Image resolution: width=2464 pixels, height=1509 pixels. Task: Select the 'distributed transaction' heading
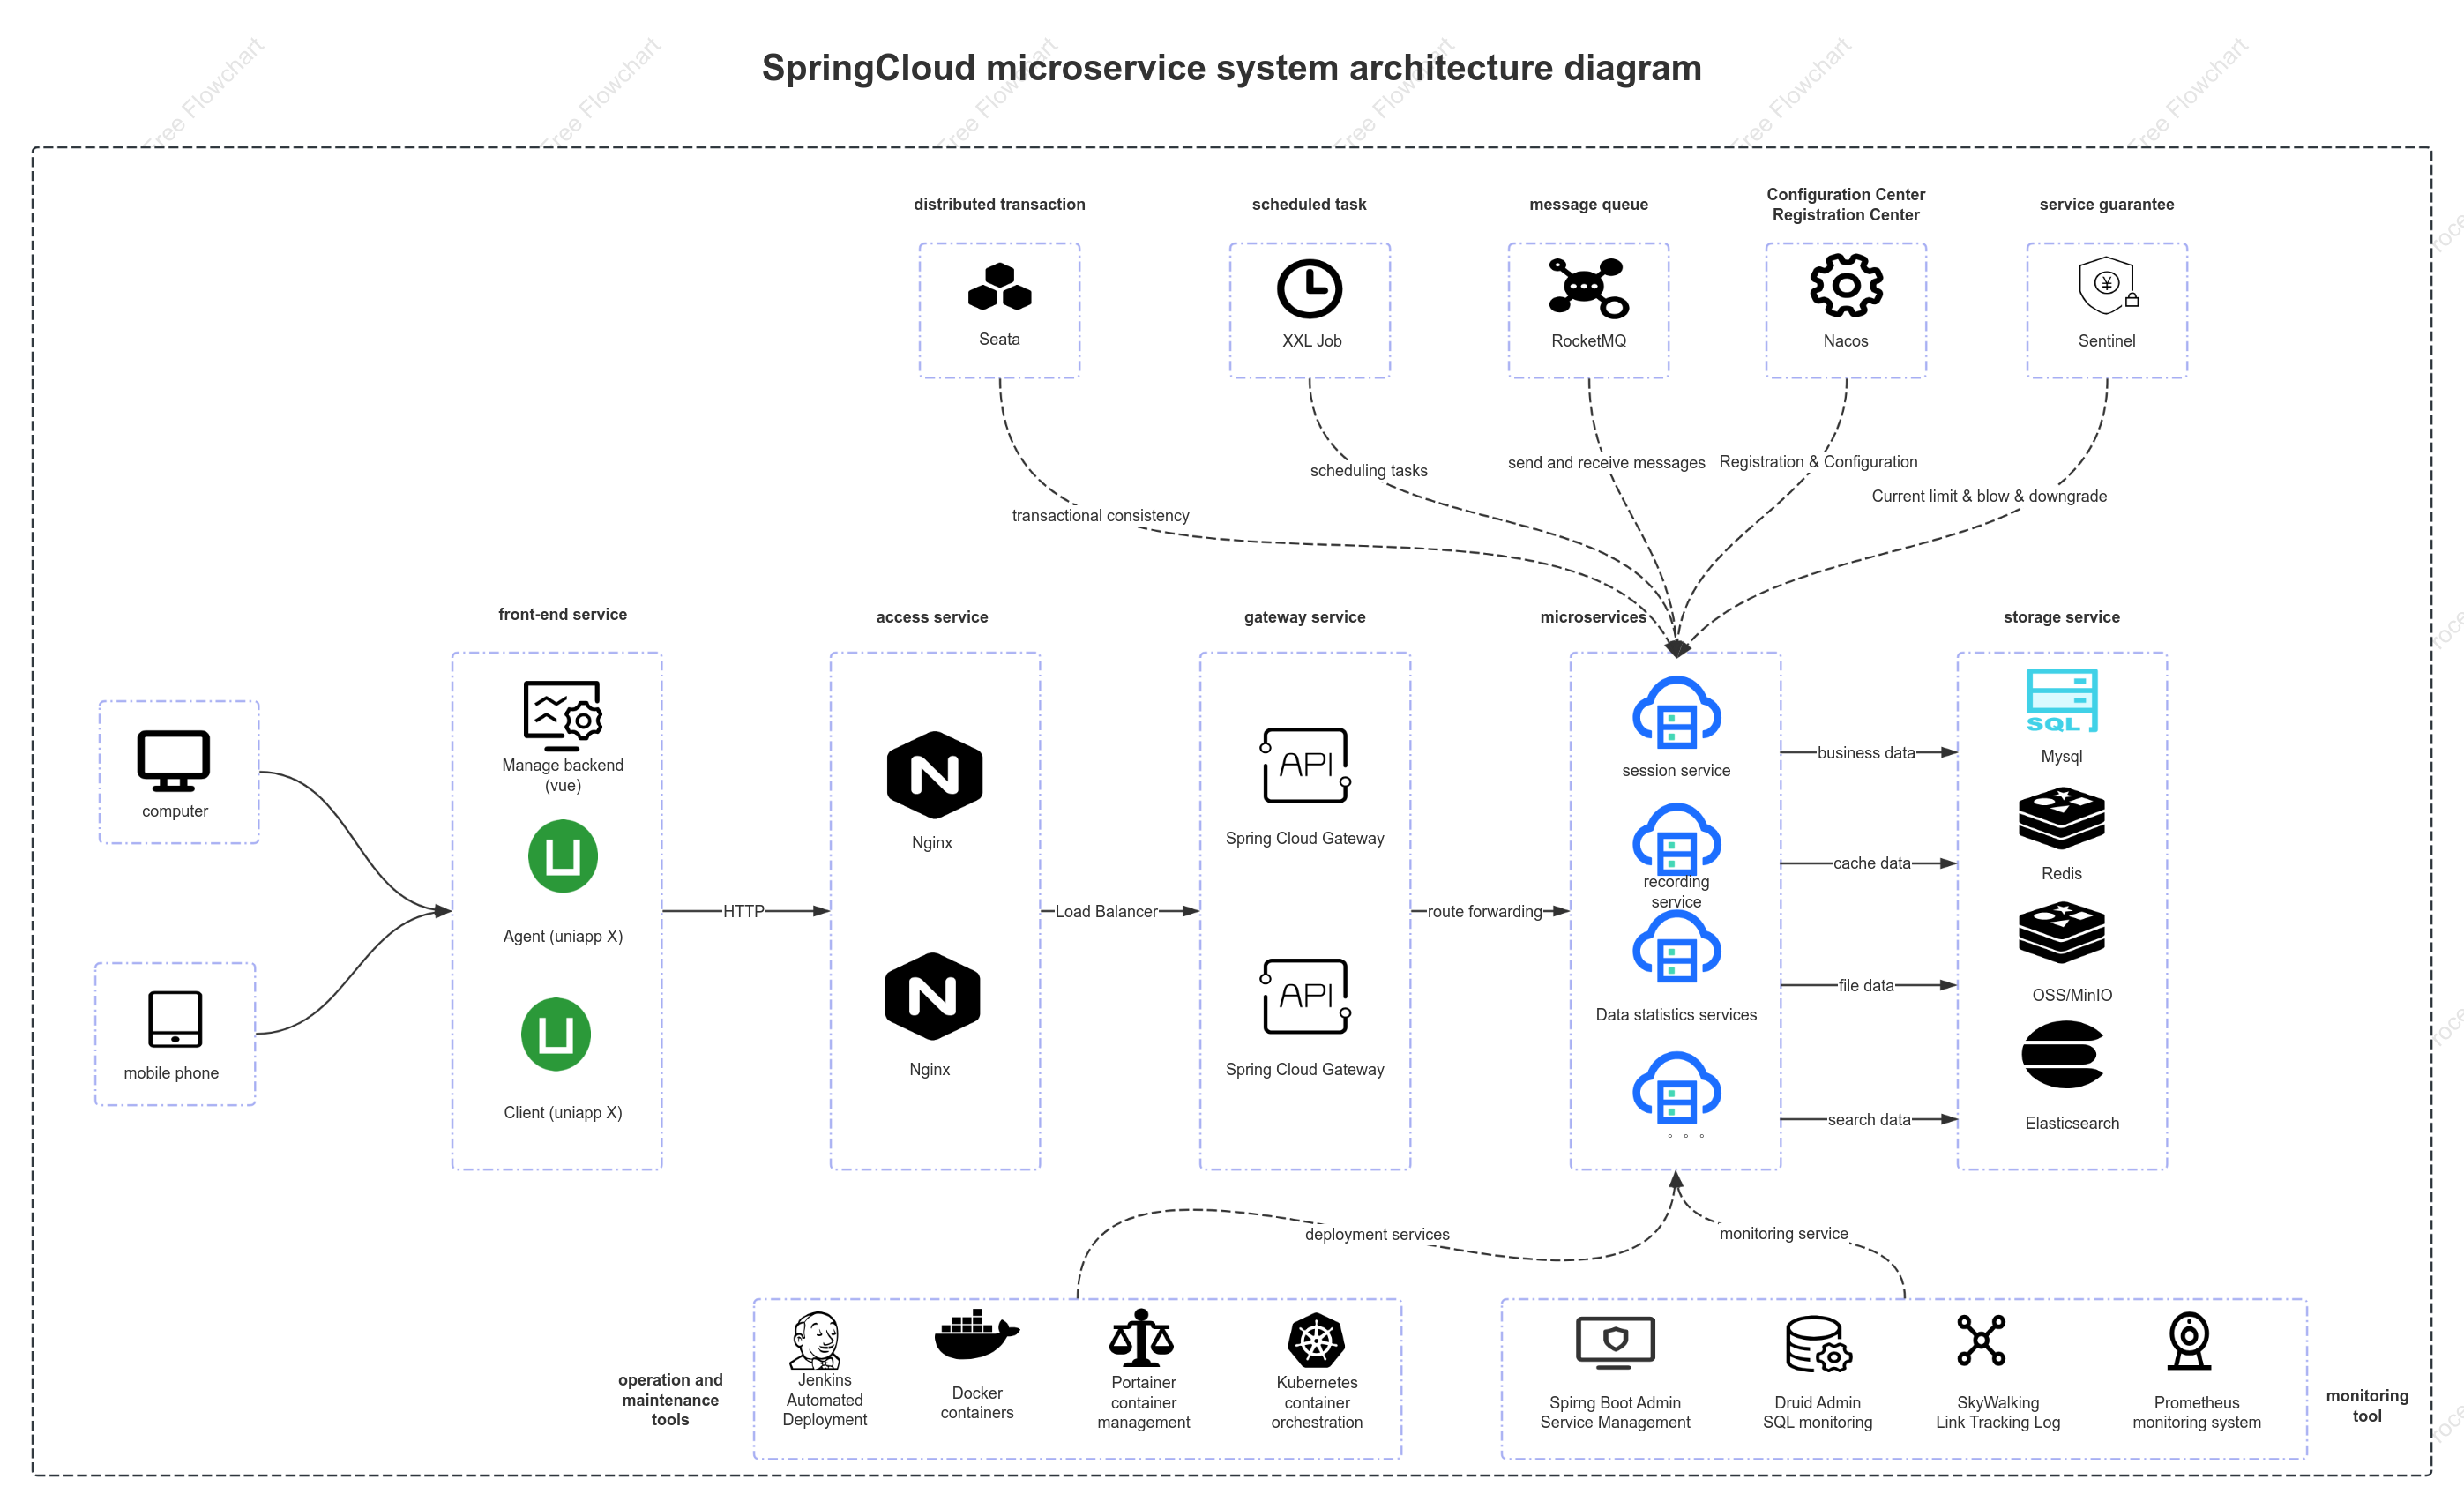click(x=999, y=204)
